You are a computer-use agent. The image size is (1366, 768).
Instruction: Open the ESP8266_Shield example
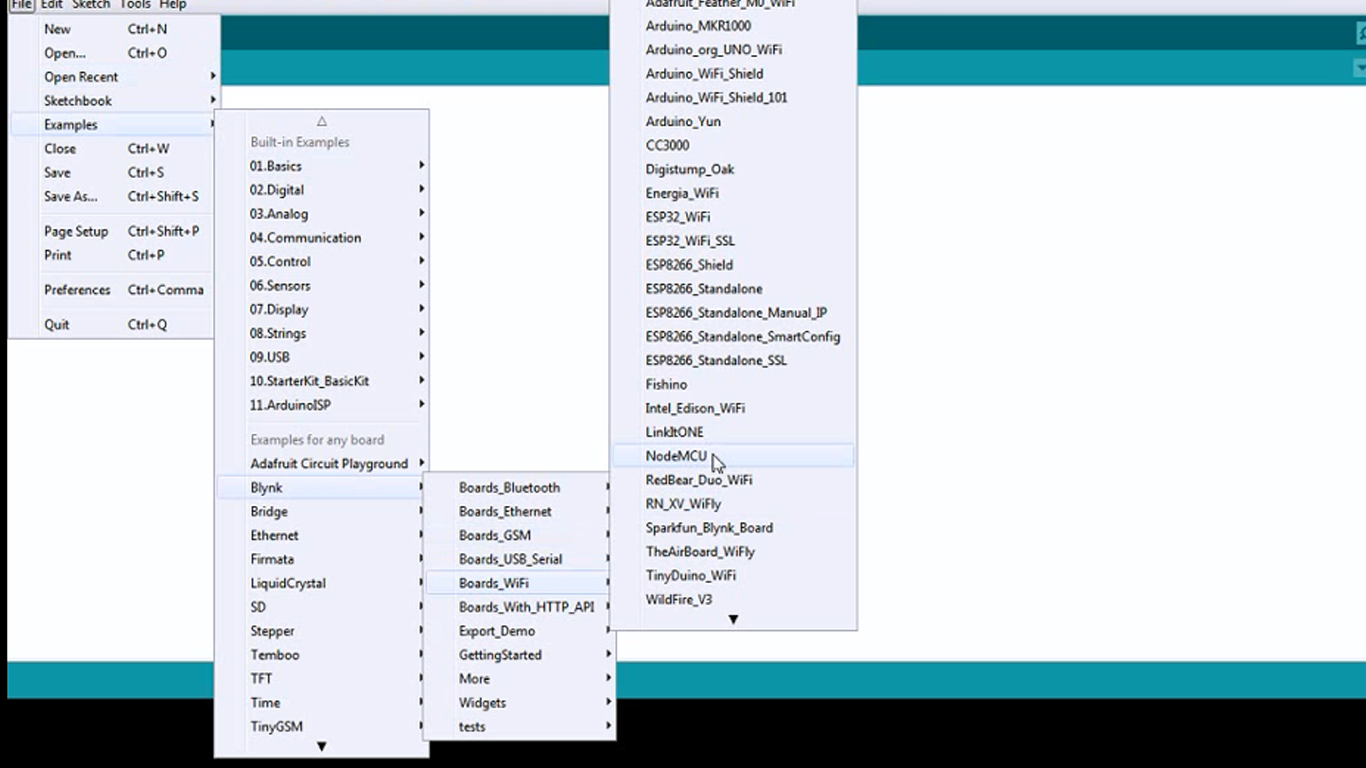click(x=733, y=265)
